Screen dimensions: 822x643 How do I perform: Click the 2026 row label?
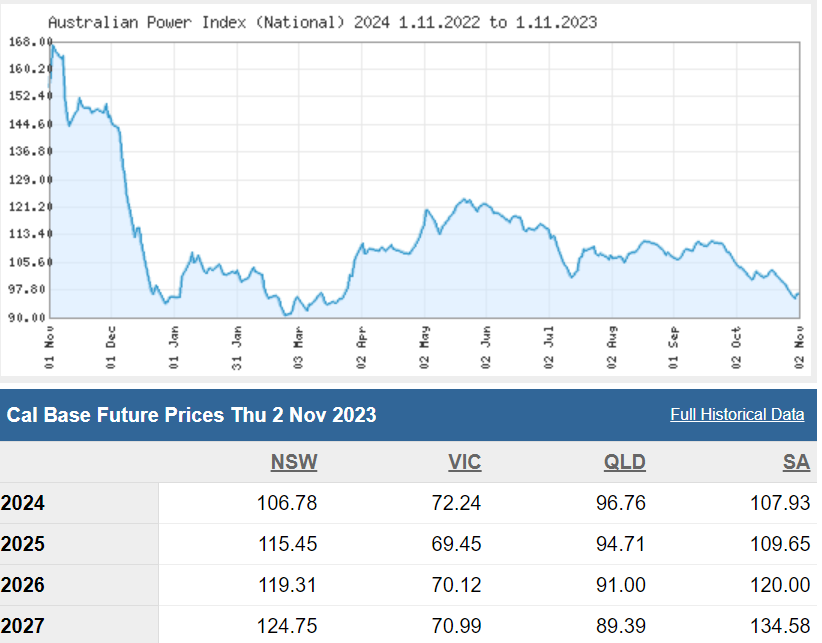[x=23, y=585]
